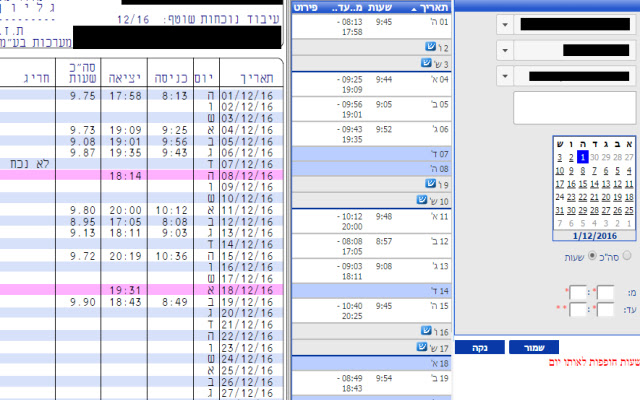This screenshot has width=640, height=400.
Task: Select list row 05 ב' with 9:05 hours
Action: (371, 109)
